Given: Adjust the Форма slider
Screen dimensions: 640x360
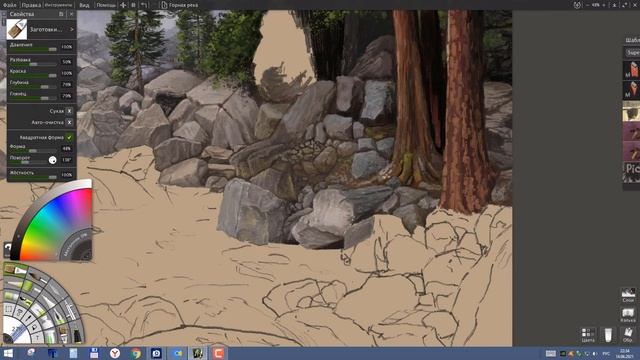Looking at the screenshot, I should click(x=33, y=151).
